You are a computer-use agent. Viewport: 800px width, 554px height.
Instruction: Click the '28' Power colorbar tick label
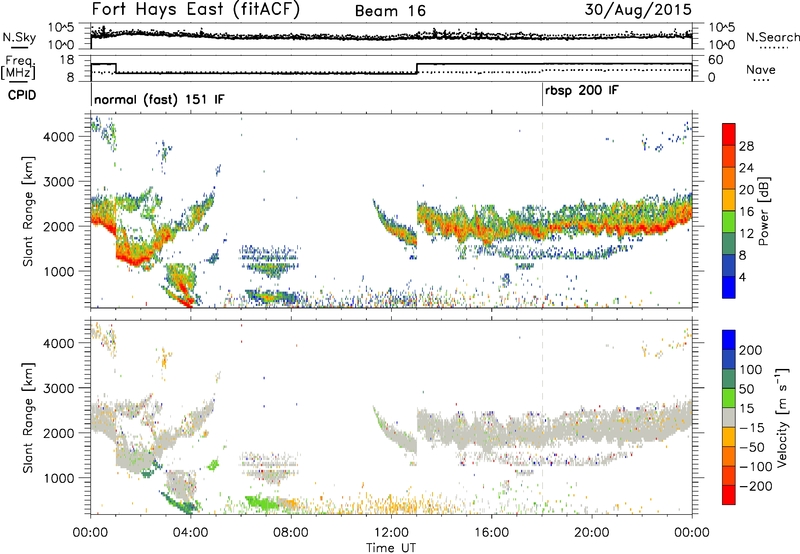746,146
